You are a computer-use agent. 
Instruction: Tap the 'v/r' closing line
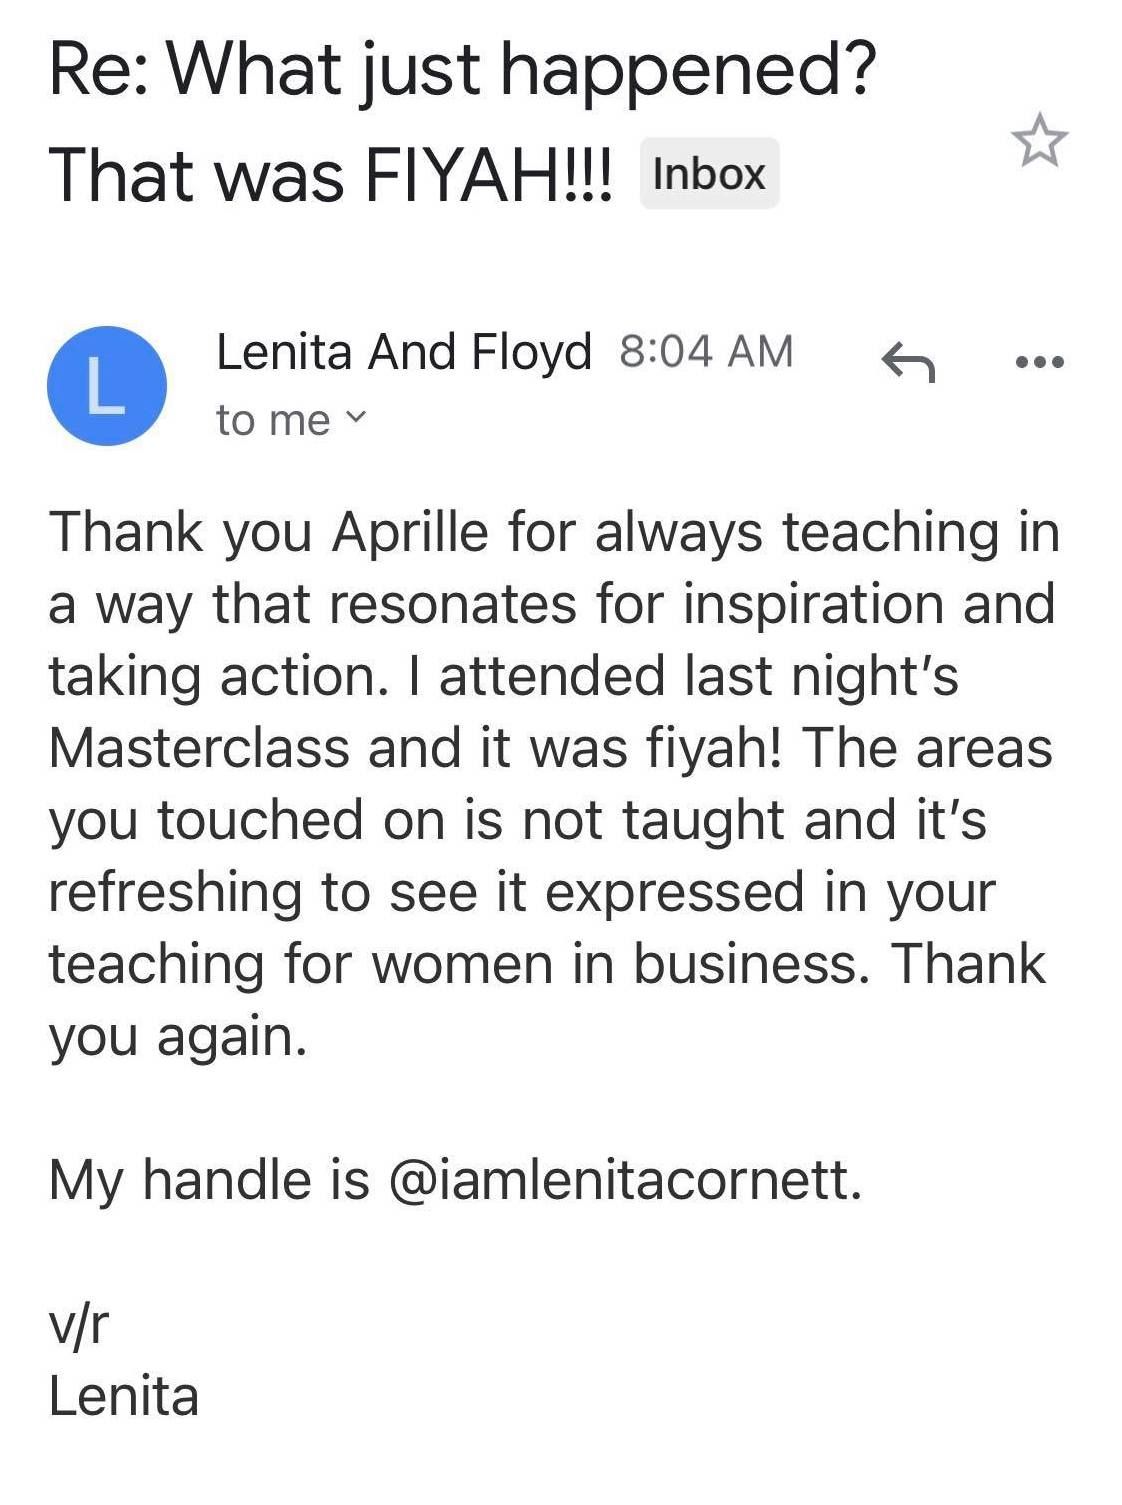click(x=78, y=1324)
